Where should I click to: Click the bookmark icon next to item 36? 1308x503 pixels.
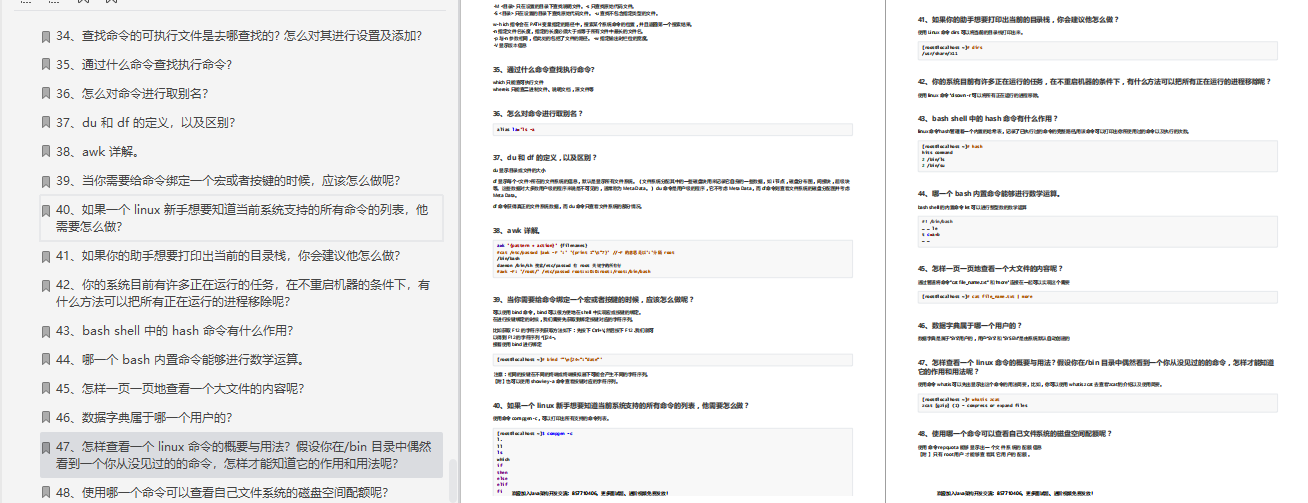pyautogui.click(x=46, y=94)
